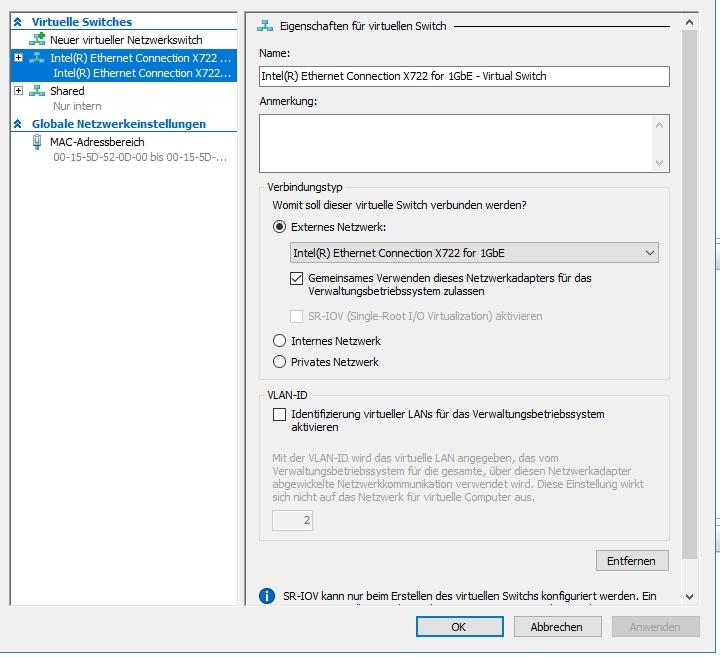Click the Anwenden button

point(656,627)
